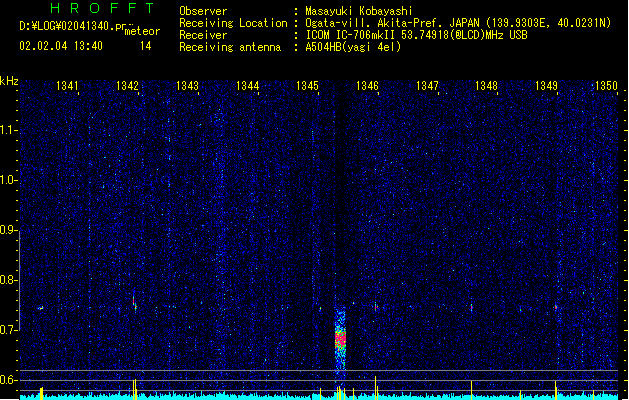Click the echo at the 1346 marker

click(x=376, y=307)
